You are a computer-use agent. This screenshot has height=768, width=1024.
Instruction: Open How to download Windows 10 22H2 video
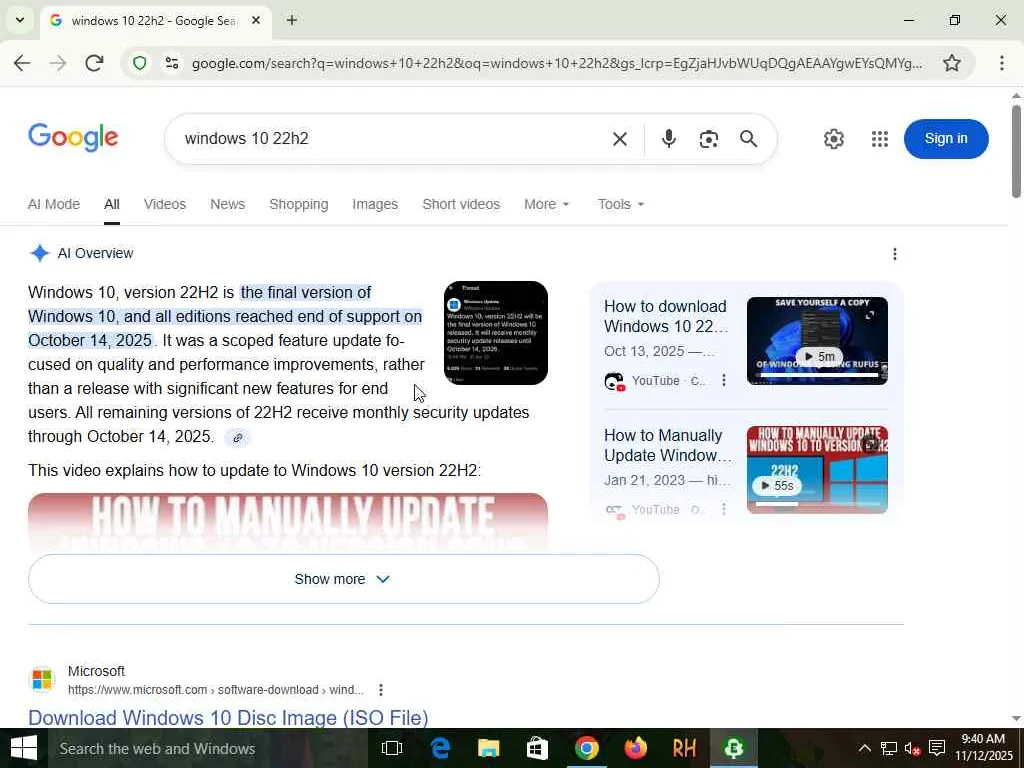[665, 316]
